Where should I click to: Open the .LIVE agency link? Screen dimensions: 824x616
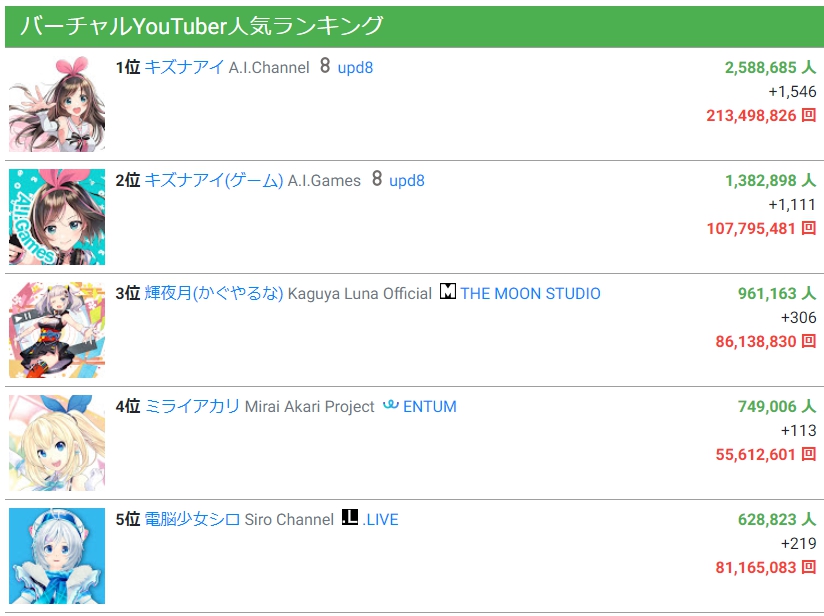(x=381, y=519)
